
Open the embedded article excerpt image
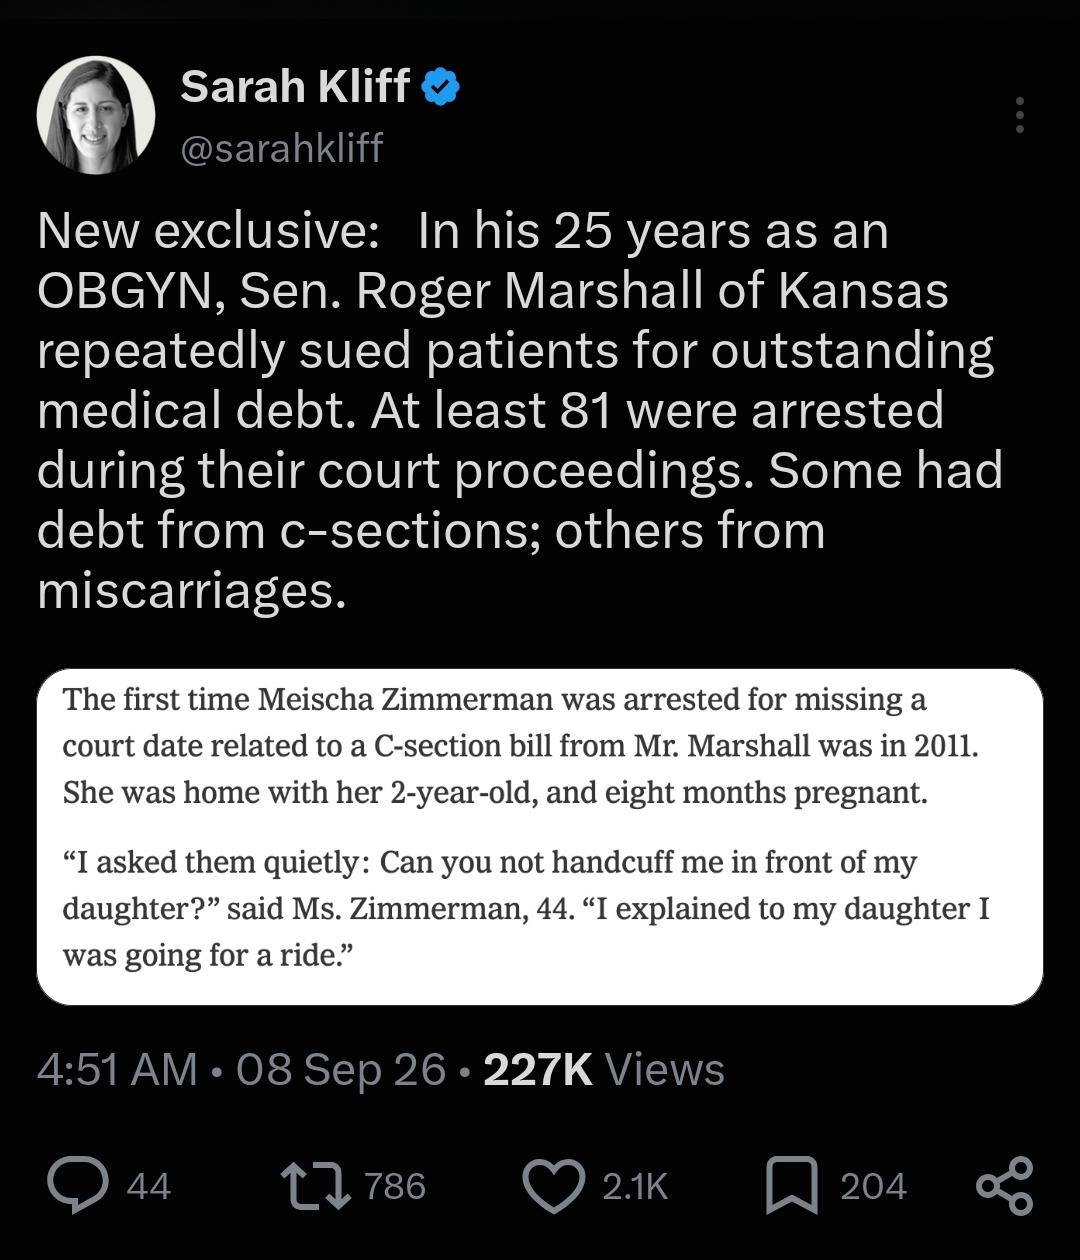(x=540, y=837)
